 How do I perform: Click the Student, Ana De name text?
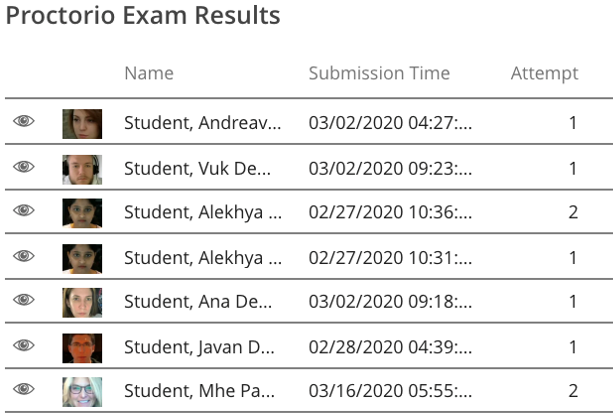(x=199, y=302)
